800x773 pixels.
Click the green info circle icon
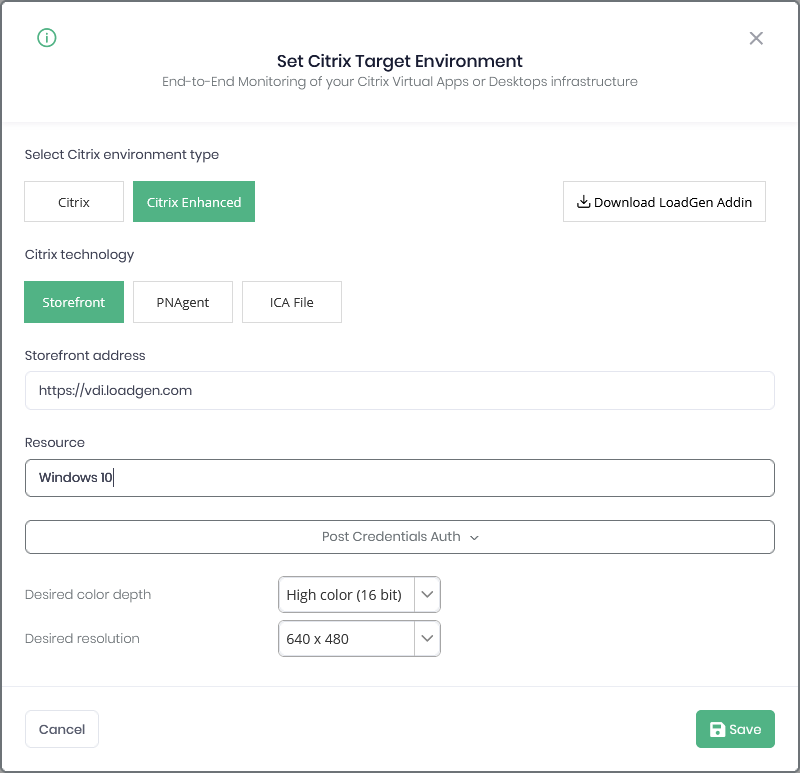(x=47, y=38)
